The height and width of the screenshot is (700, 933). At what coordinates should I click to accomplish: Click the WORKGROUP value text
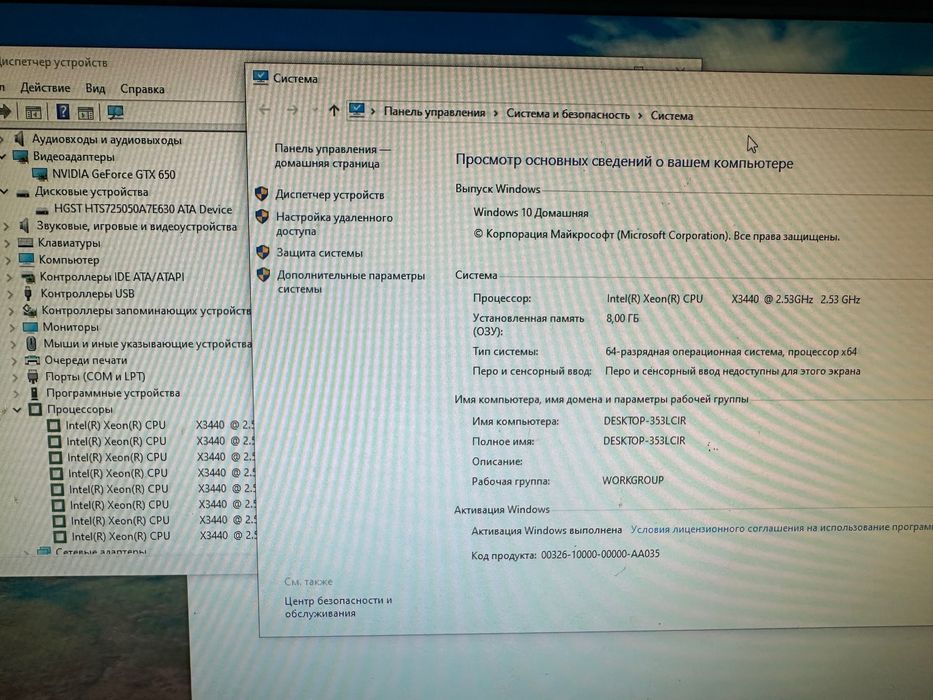tap(633, 480)
